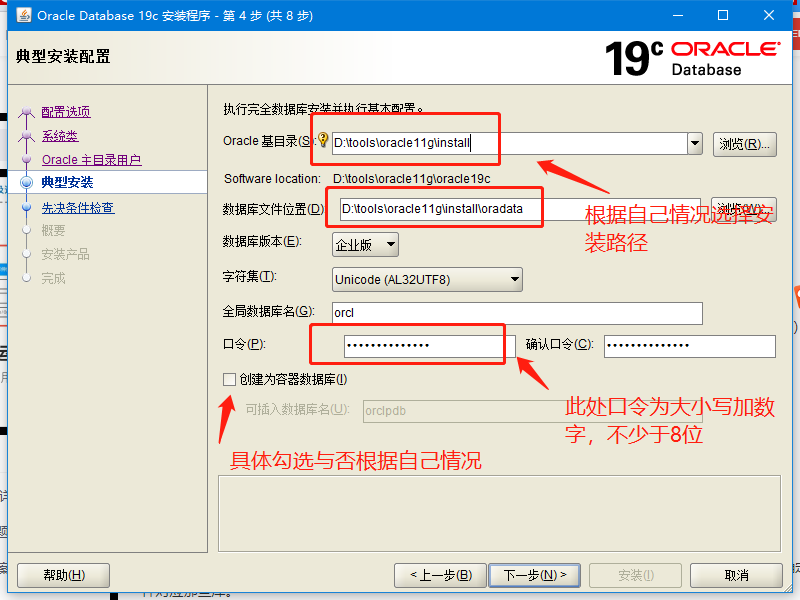The height and width of the screenshot is (600, 800).
Task: Open the 数据库版本 企业版 dropdown
Action: [365, 245]
